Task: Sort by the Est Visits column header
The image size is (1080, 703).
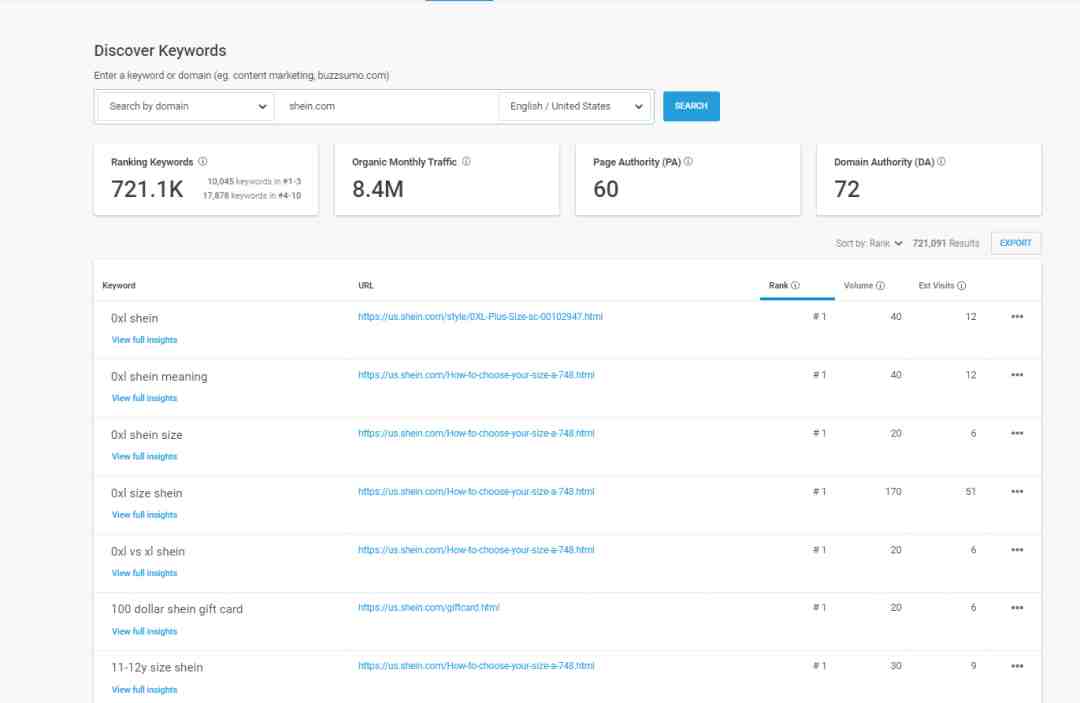Action: pyautogui.click(x=937, y=286)
